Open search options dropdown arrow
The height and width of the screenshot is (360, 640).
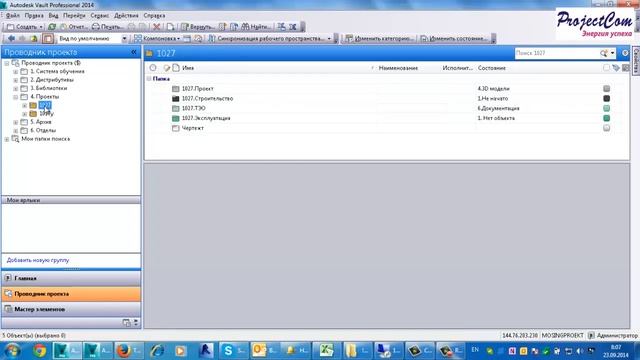pyautogui.click(x=612, y=53)
